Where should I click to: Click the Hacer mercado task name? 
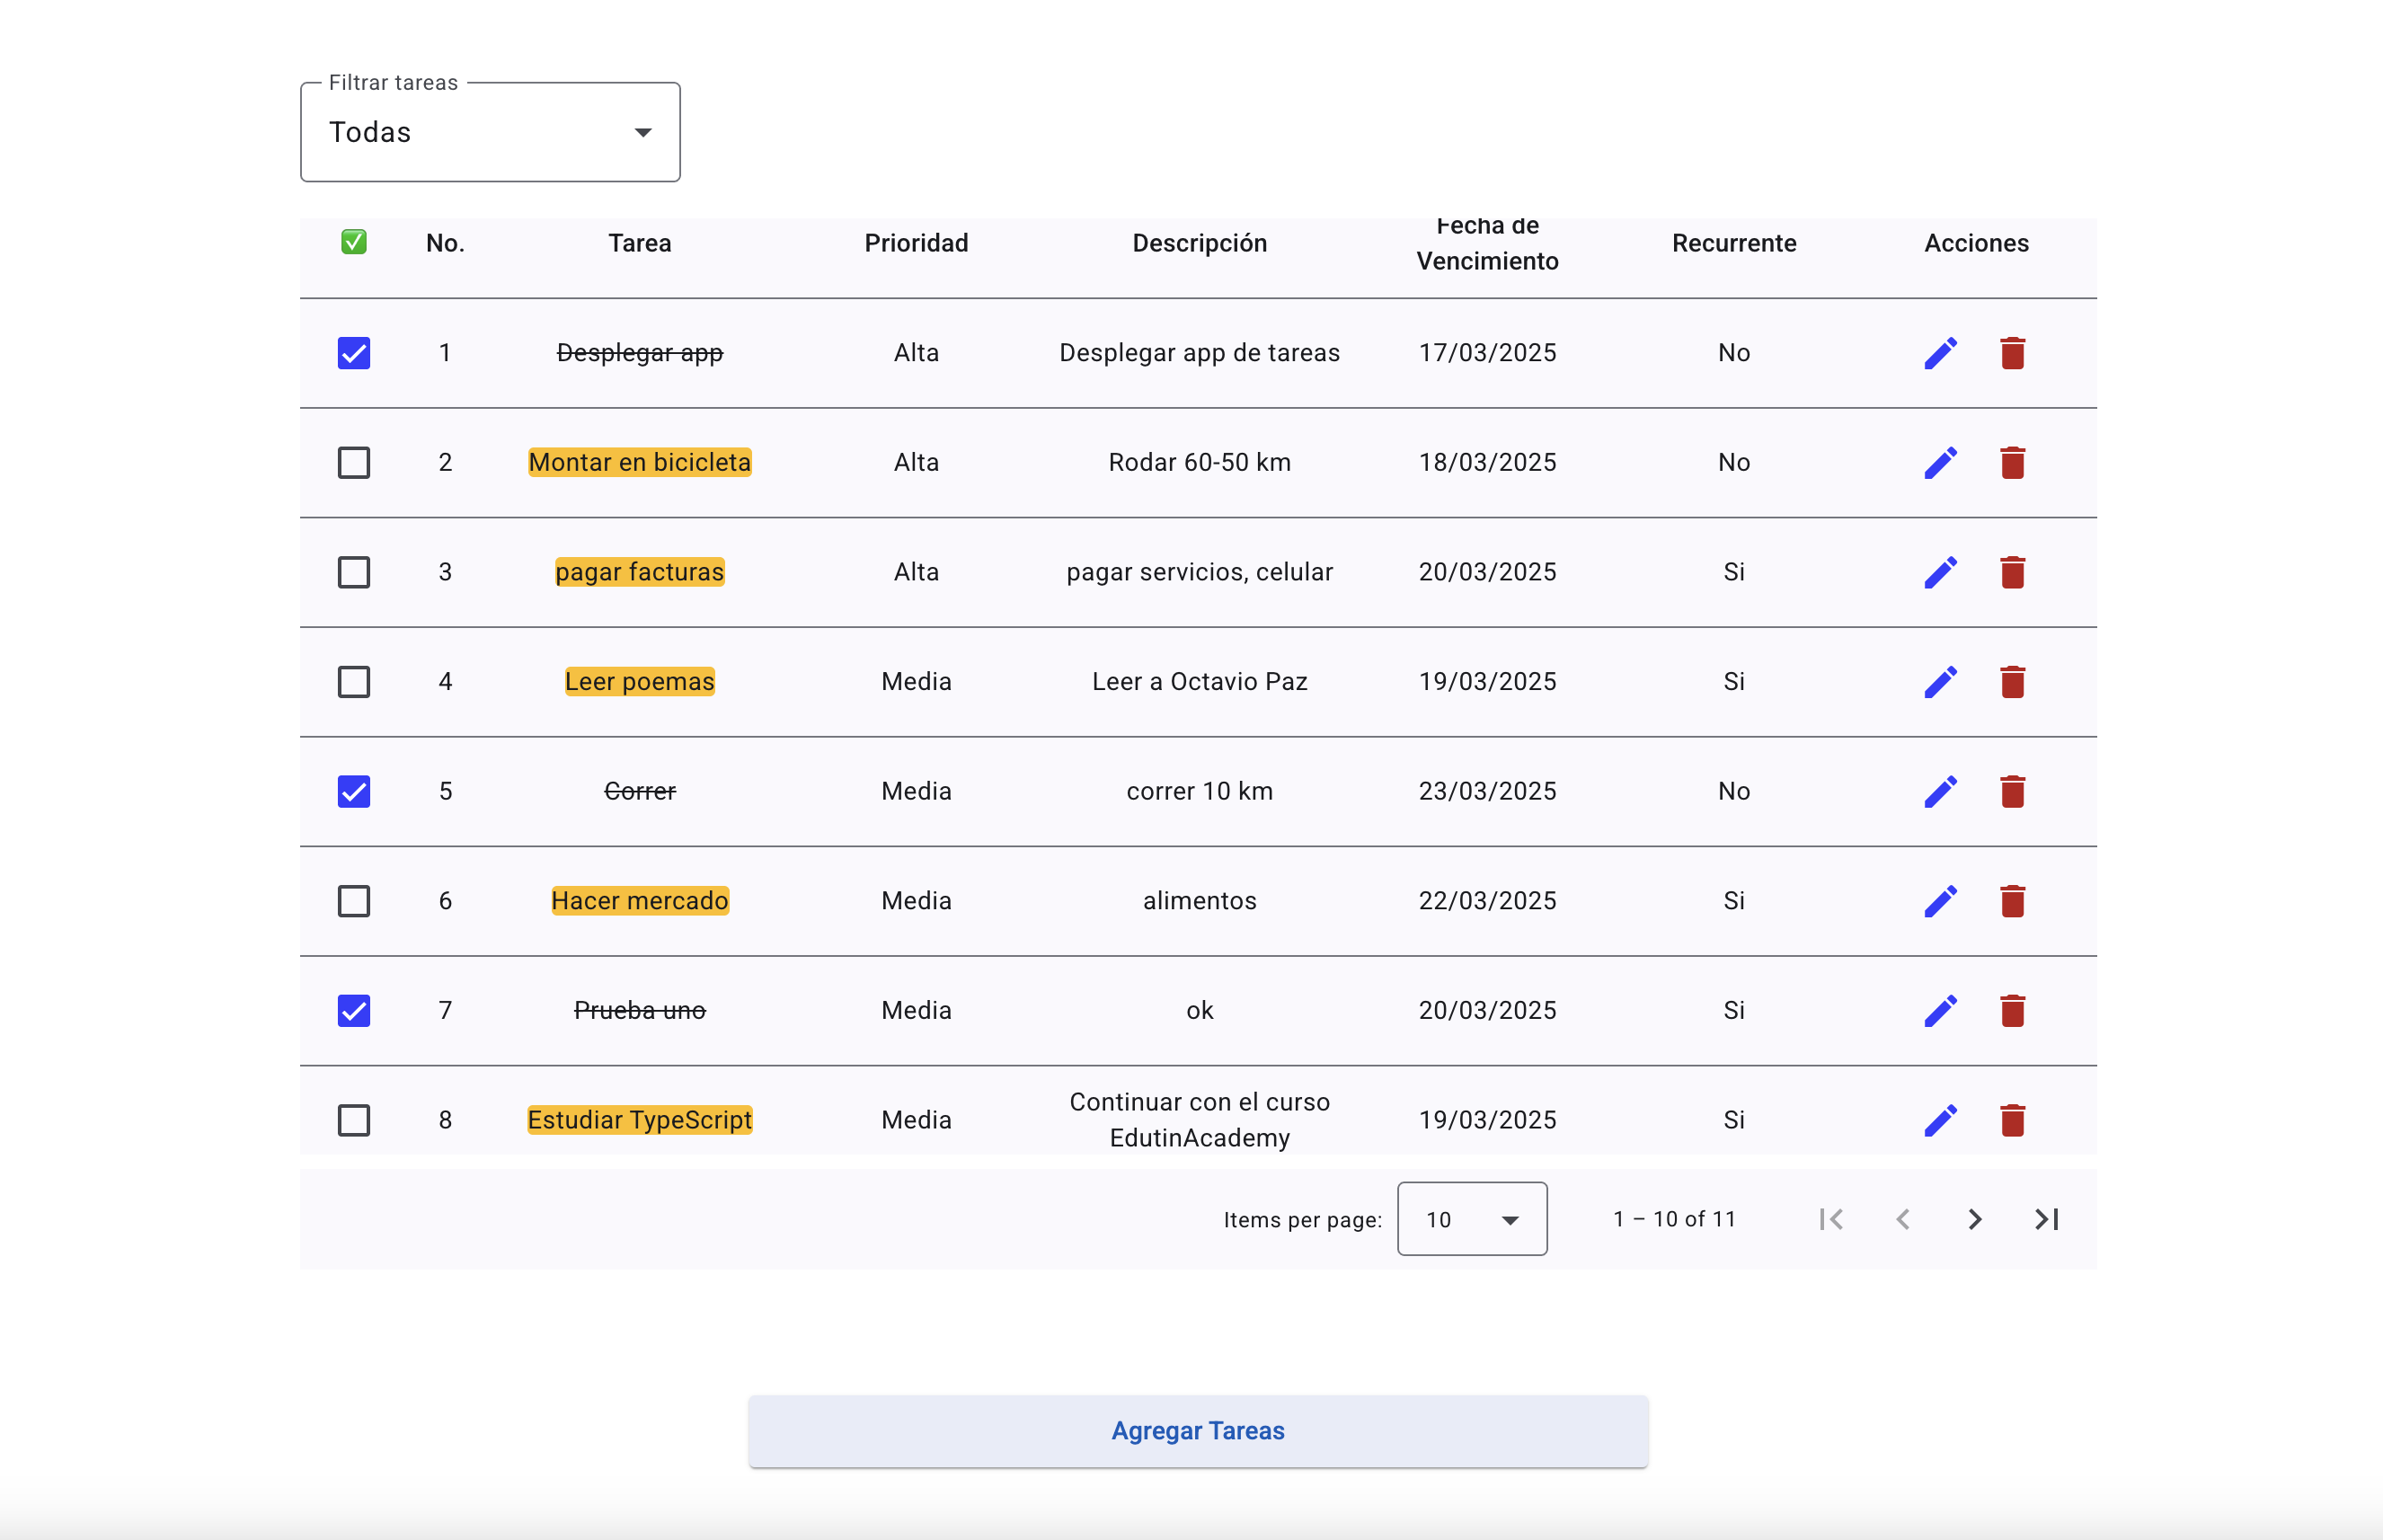640,901
